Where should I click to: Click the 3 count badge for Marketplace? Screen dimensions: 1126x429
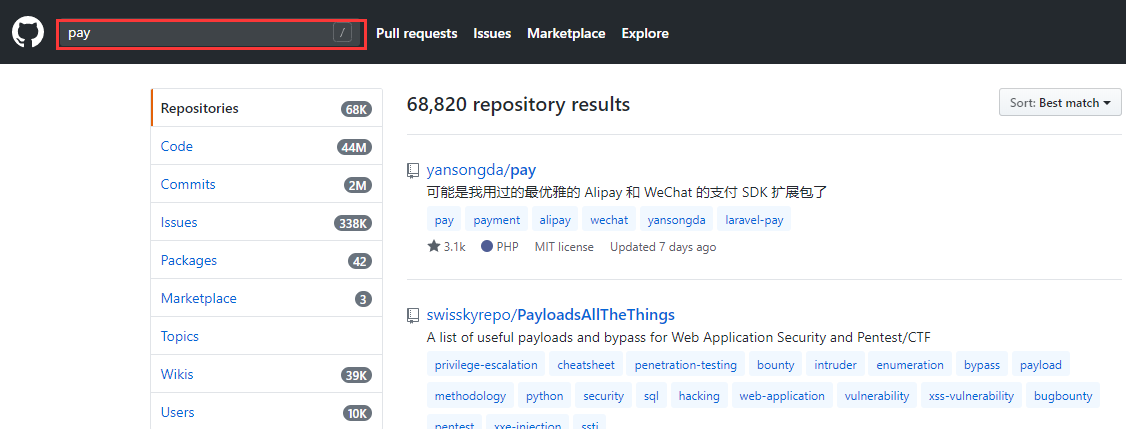363,299
